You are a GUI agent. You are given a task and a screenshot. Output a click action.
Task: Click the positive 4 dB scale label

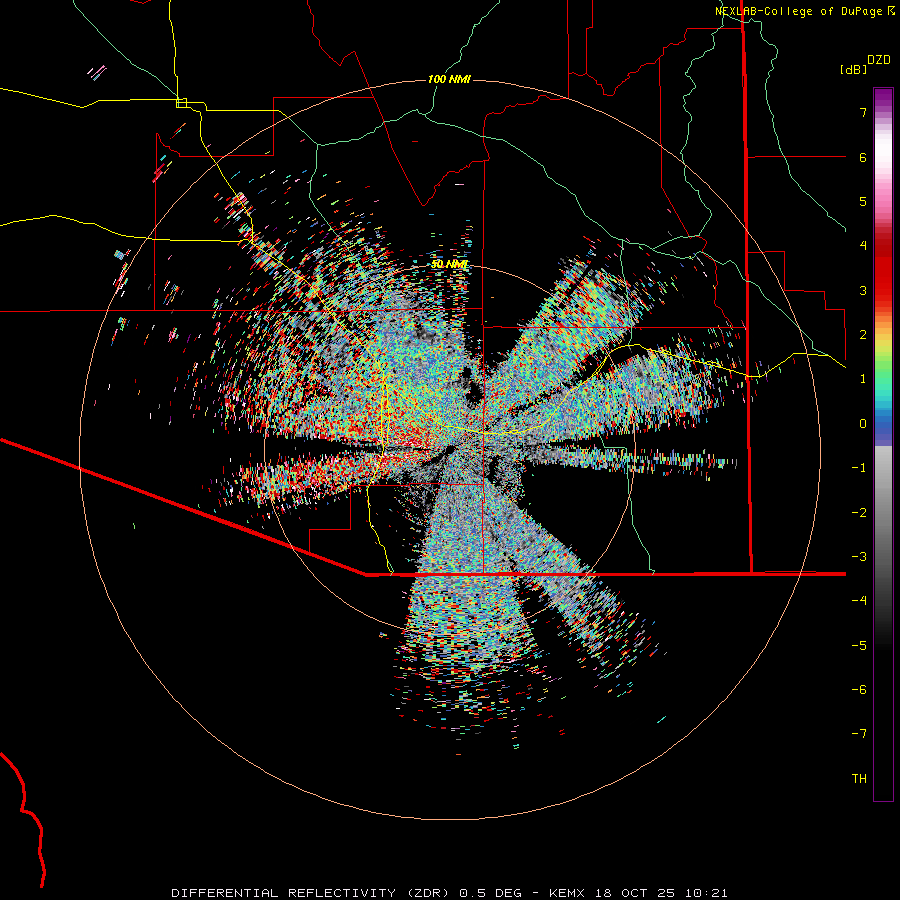pyautogui.click(x=863, y=246)
